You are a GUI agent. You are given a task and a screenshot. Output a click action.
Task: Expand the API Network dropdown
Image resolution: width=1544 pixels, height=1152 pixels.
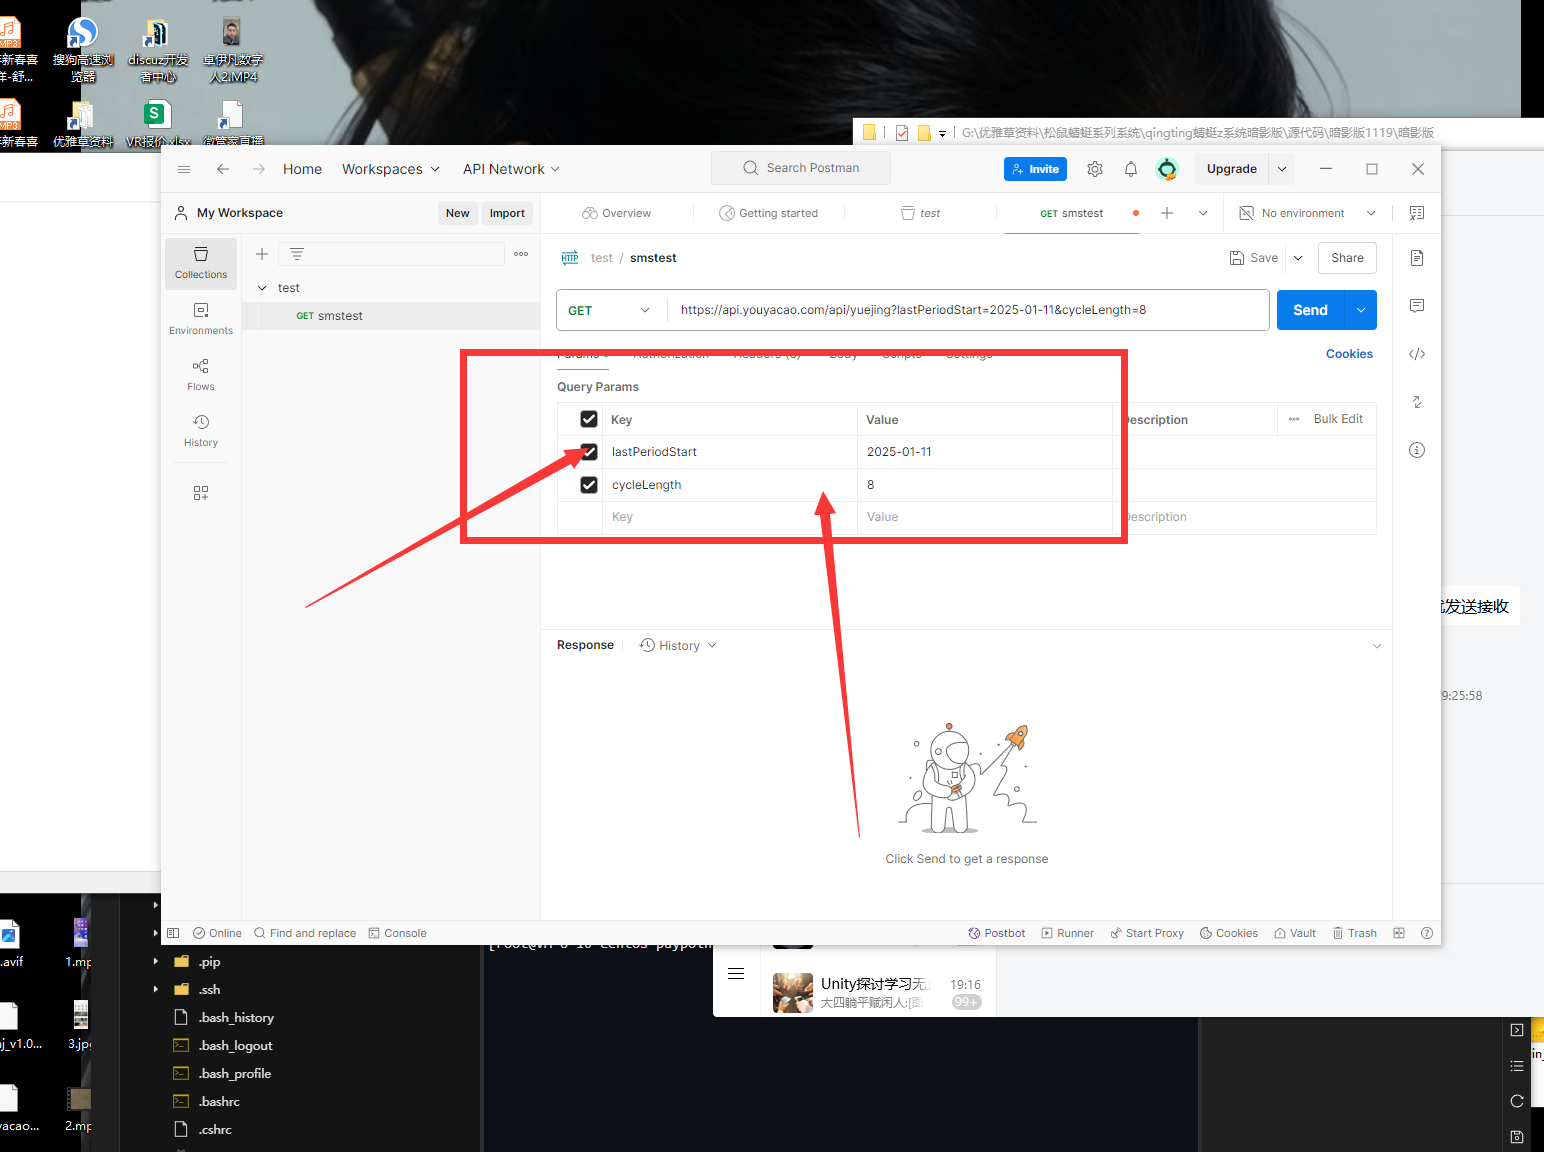point(511,169)
